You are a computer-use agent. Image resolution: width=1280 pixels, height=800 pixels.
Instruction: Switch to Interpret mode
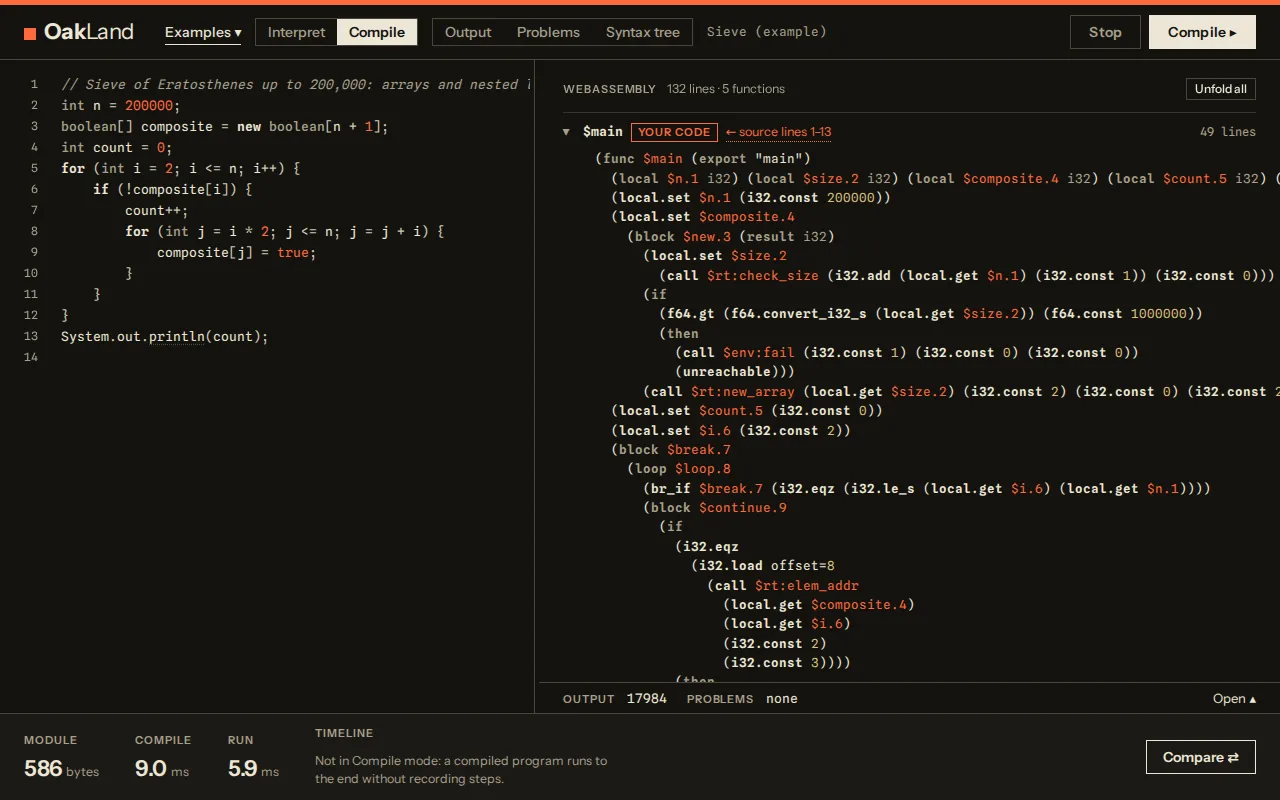coord(296,32)
